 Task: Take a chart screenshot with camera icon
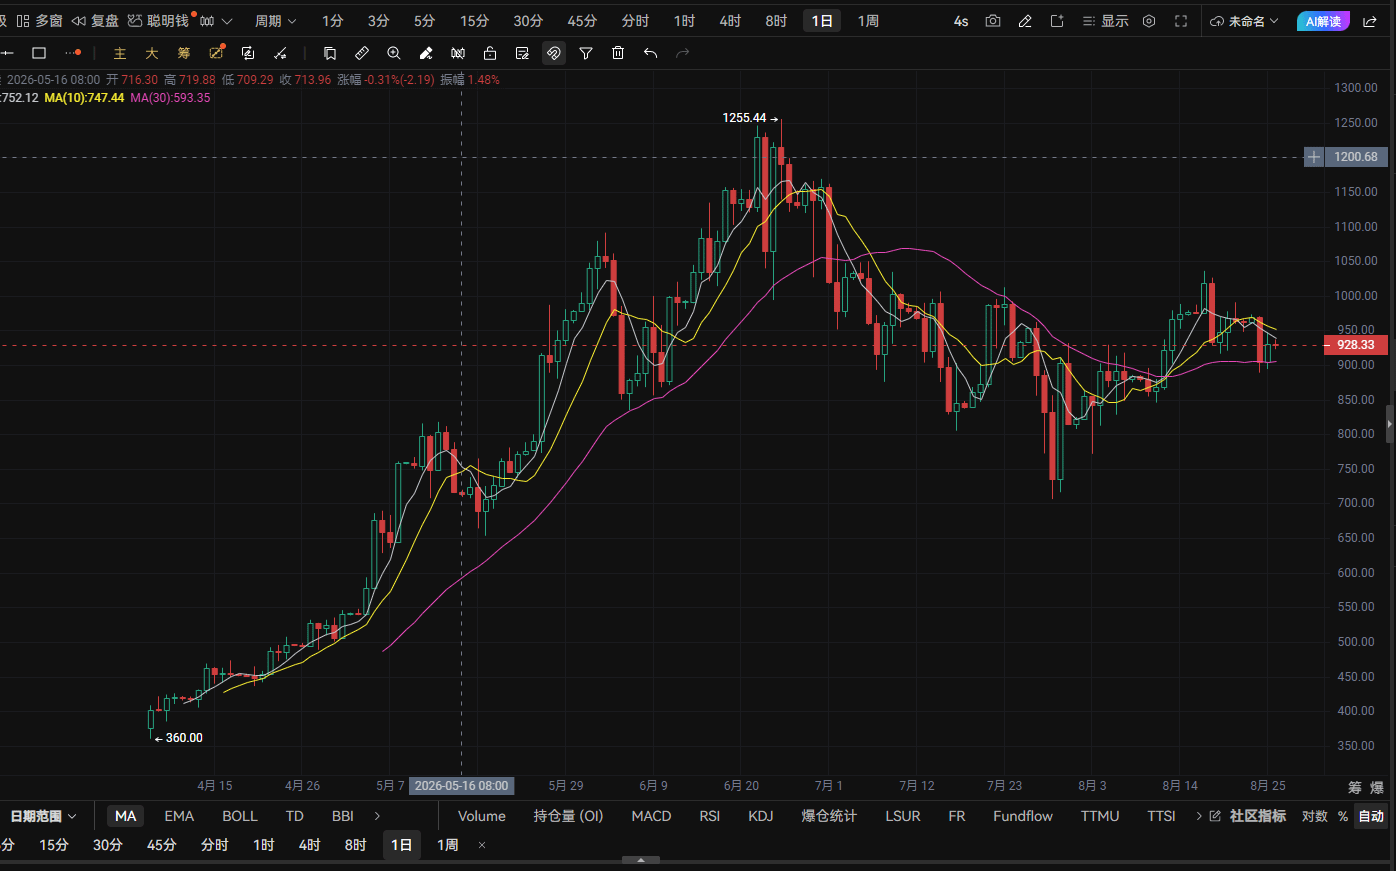click(993, 21)
